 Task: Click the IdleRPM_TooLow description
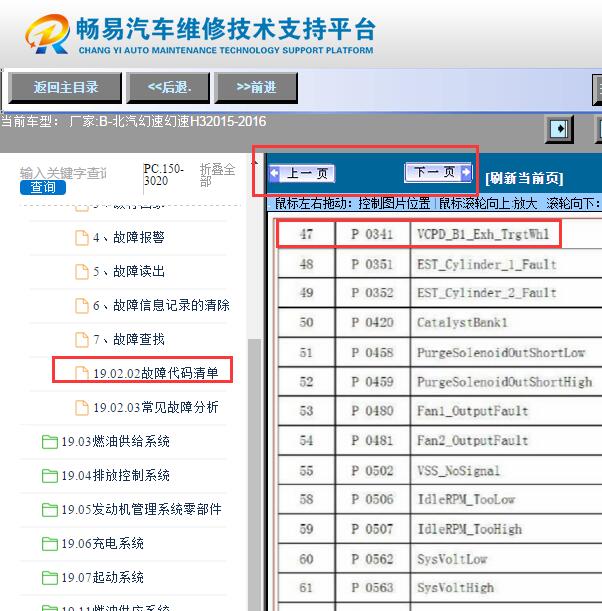[x=466, y=500]
